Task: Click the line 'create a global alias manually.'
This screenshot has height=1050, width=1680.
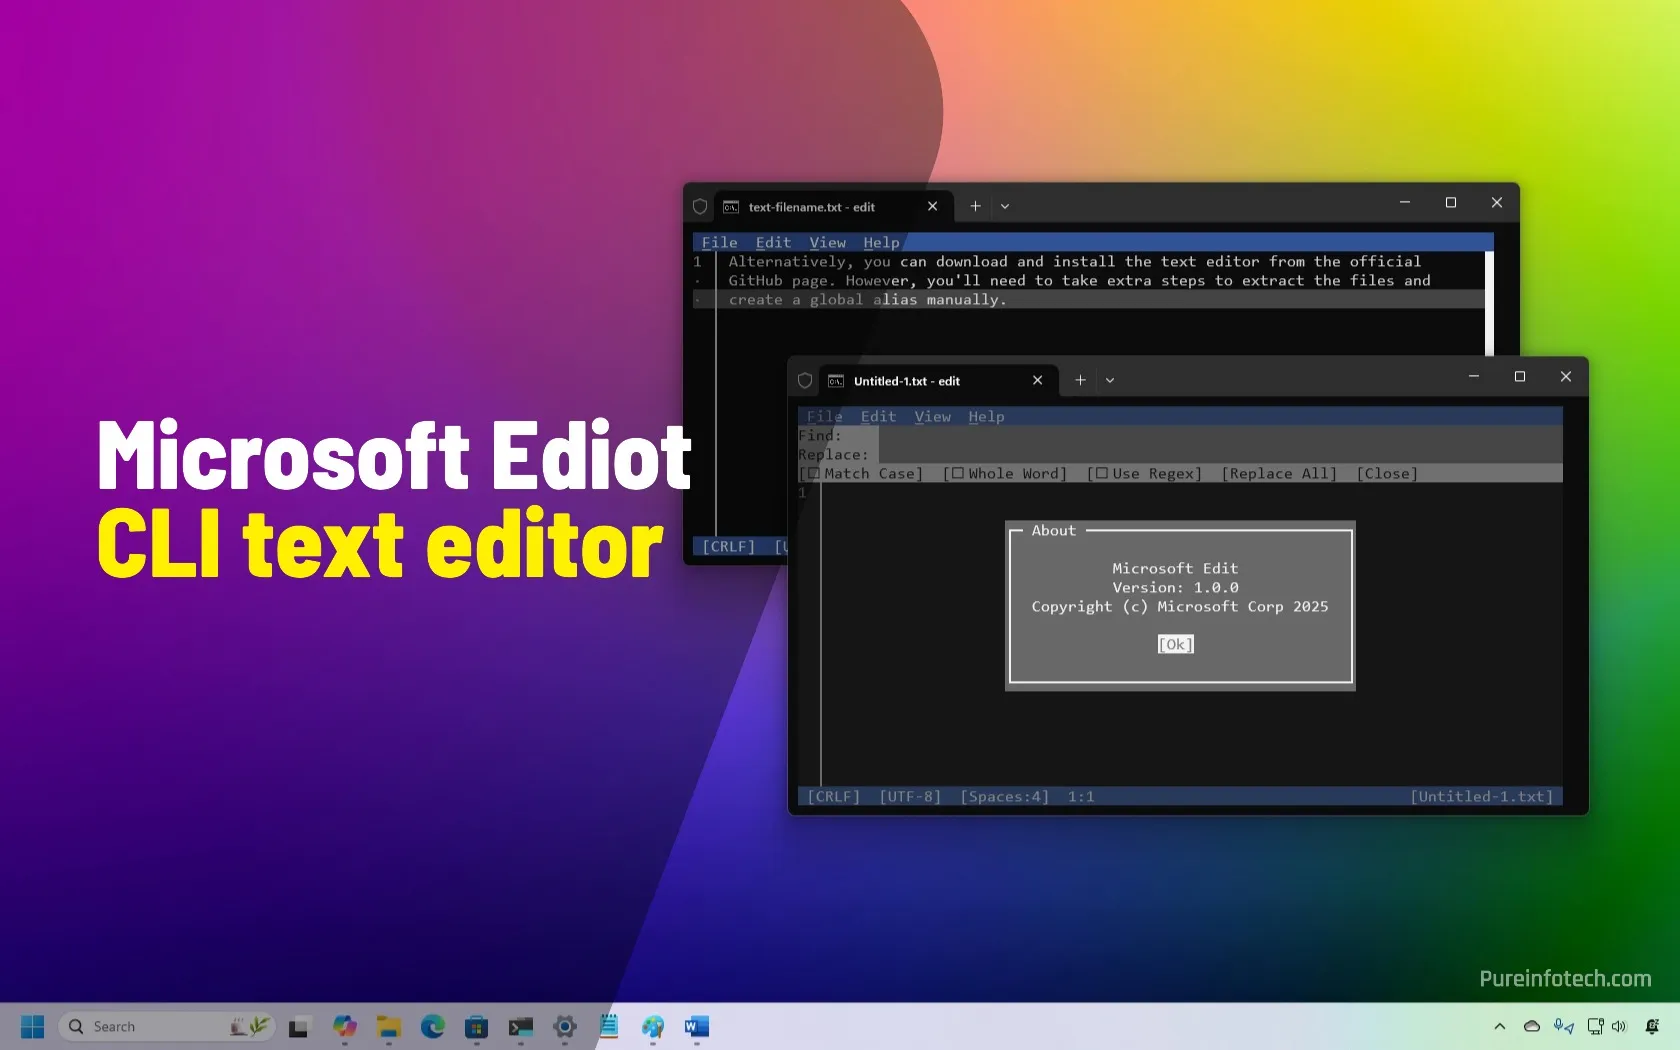Action: coord(867,300)
